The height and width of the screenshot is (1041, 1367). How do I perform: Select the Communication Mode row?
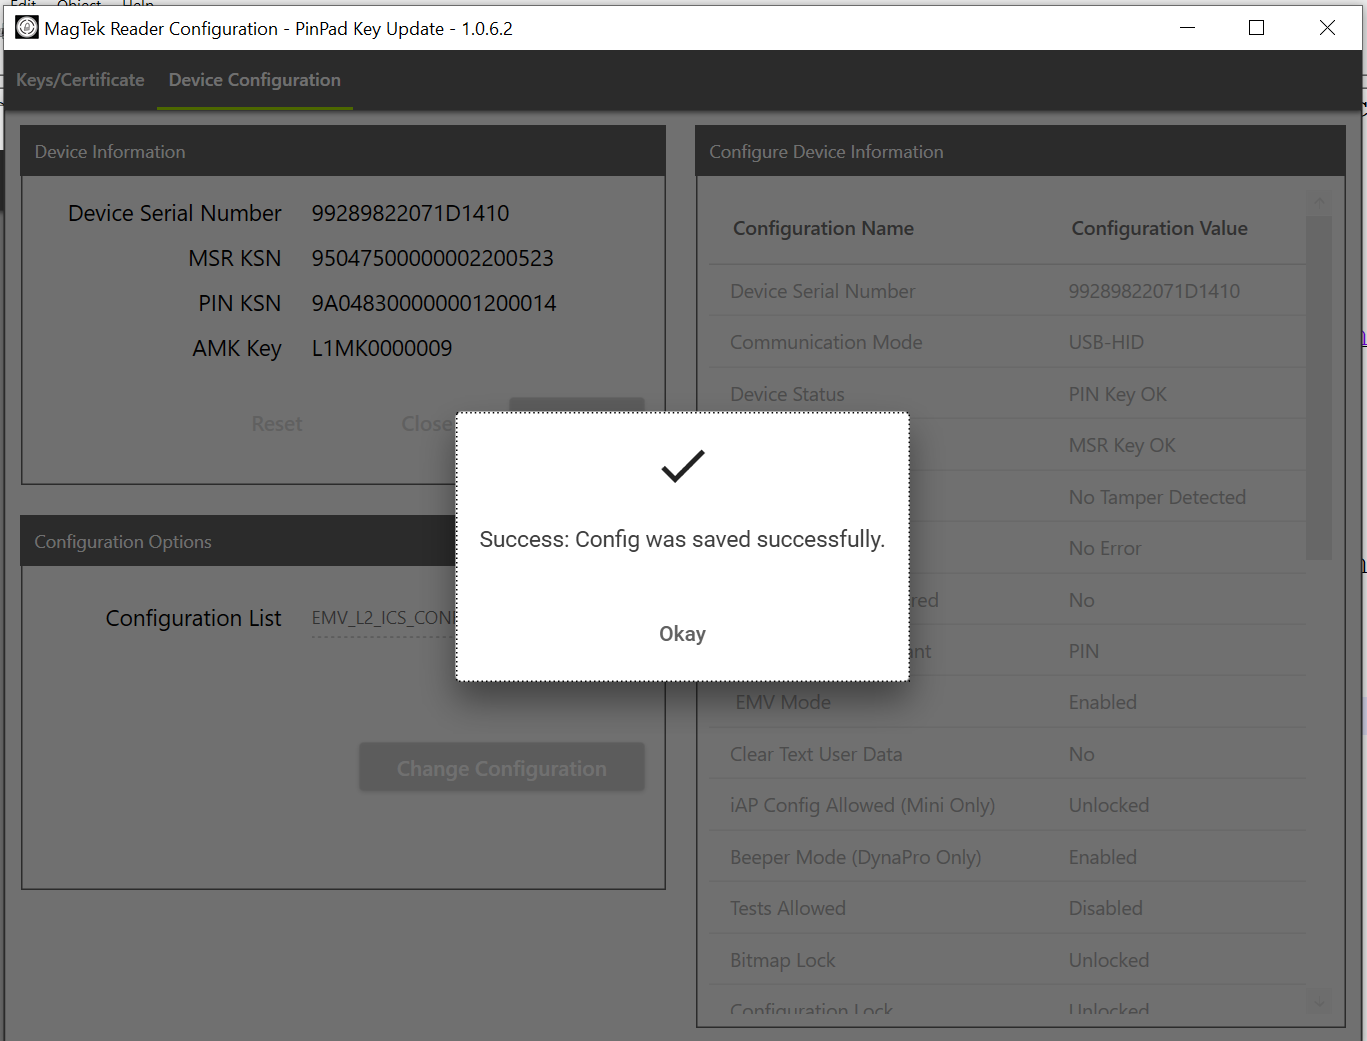click(1006, 342)
